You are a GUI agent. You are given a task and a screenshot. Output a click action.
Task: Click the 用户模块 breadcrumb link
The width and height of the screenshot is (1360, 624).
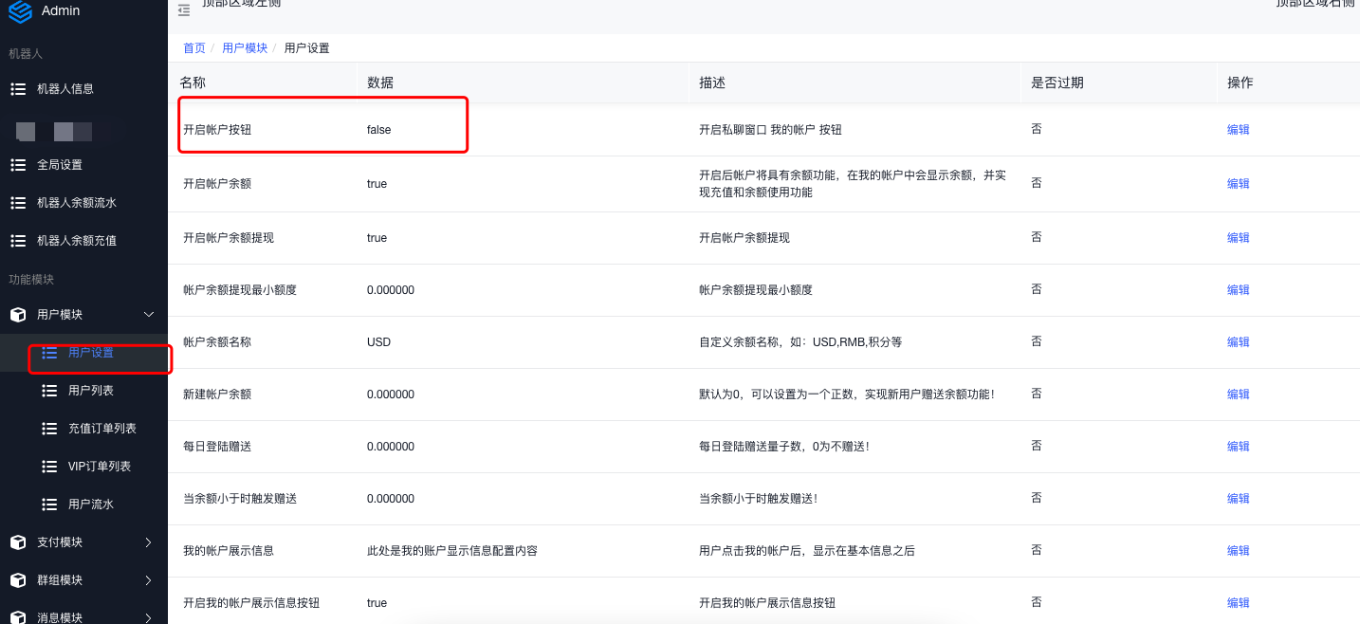tap(245, 48)
